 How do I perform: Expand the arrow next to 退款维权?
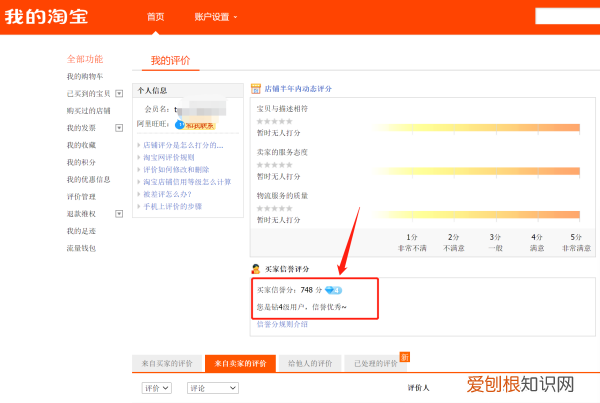119,214
